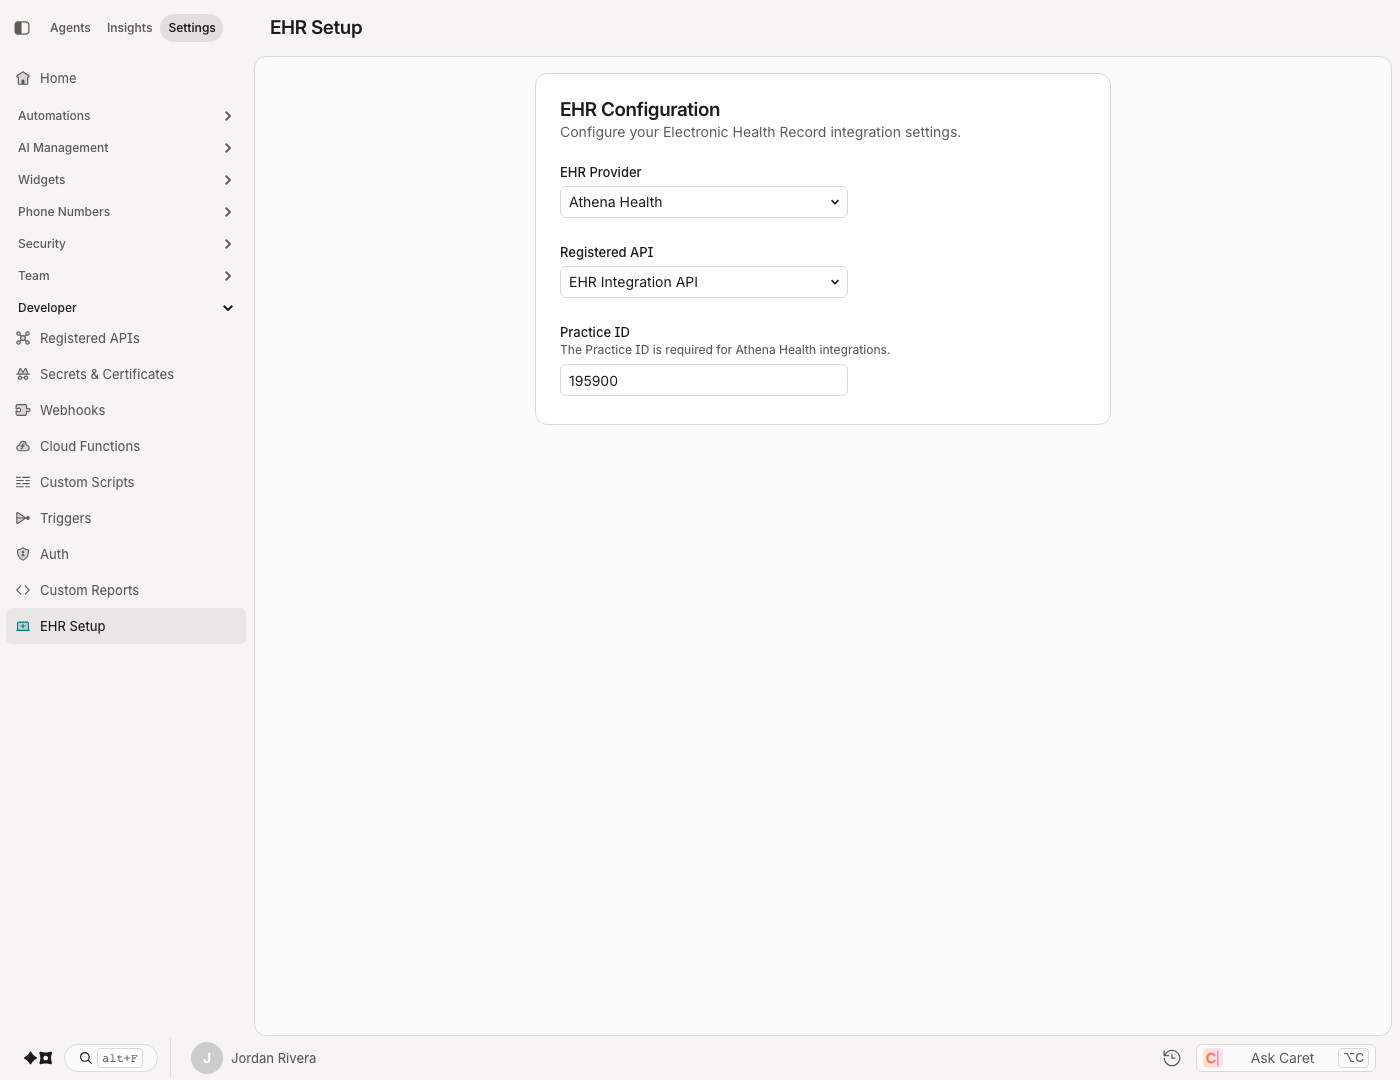This screenshot has width=1400, height=1080.
Task: Click the Jordan Rivera user name
Action: [x=273, y=1058]
